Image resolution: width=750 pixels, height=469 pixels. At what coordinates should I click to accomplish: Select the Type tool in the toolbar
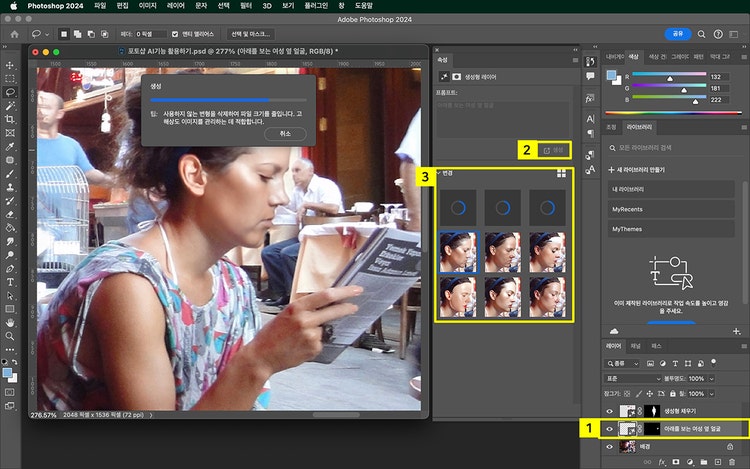[10, 282]
